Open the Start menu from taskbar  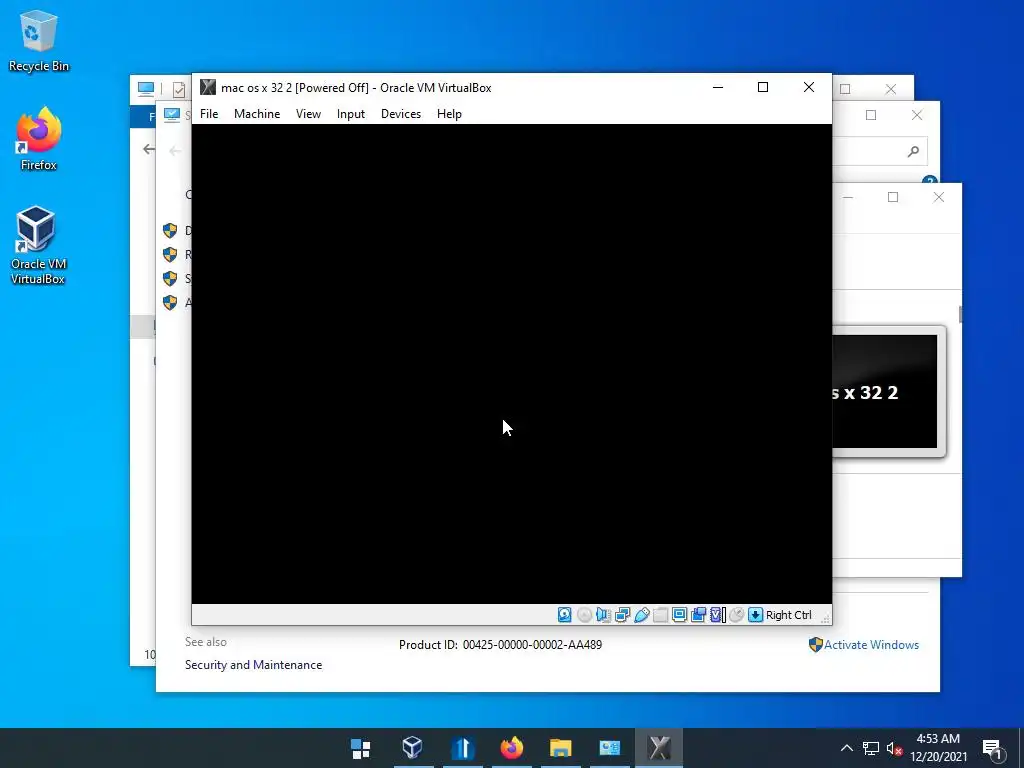pyautogui.click(x=360, y=748)
